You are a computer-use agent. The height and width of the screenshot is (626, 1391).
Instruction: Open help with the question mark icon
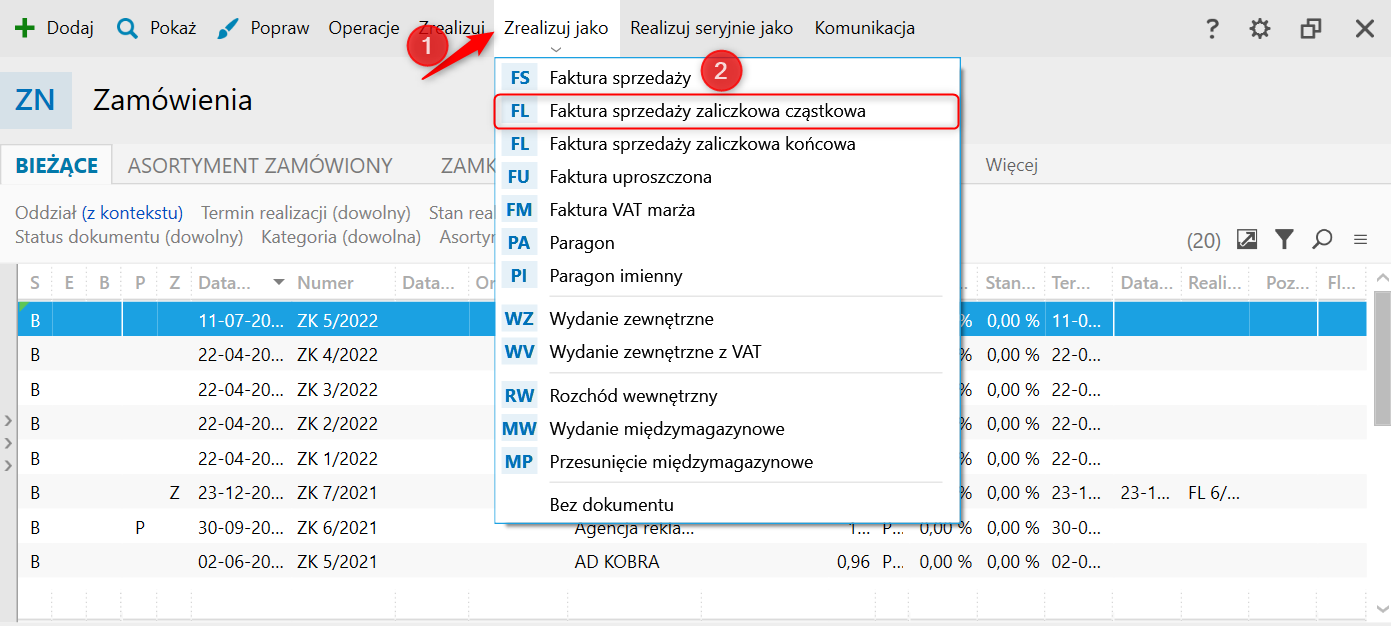click(1212, 29)
